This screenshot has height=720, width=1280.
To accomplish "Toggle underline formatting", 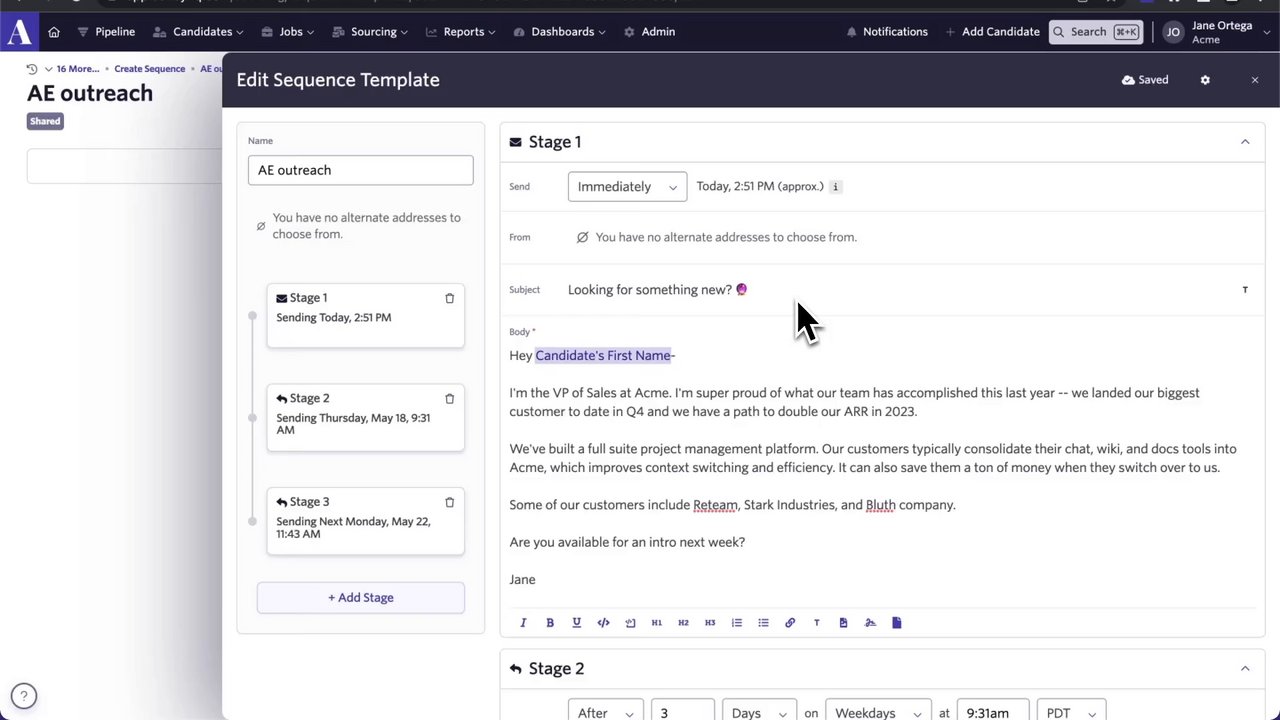I will pos(576,623).
